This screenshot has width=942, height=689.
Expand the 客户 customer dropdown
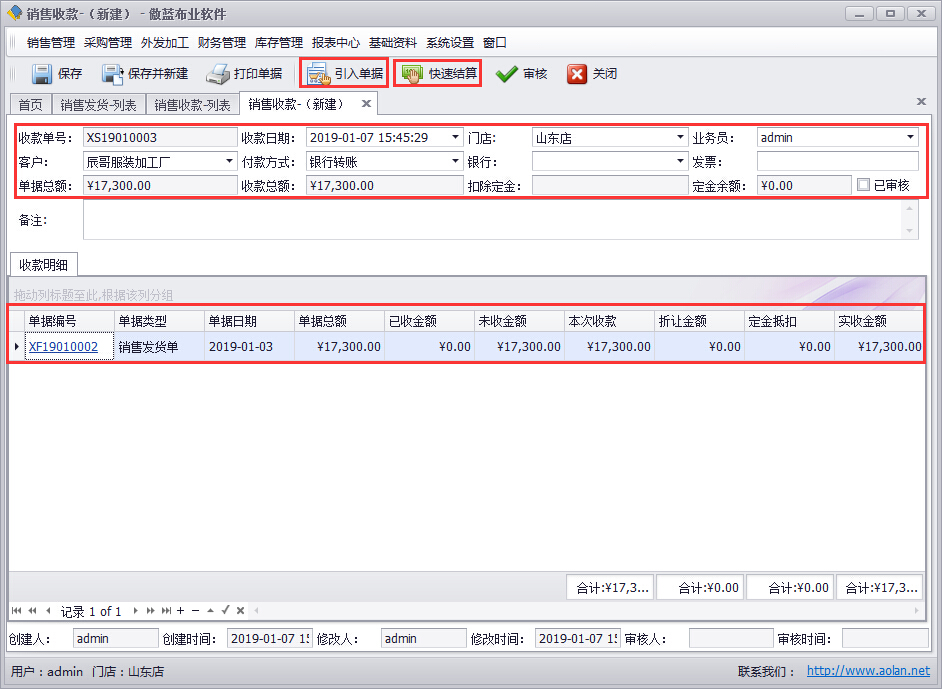[x=228, y=161]
